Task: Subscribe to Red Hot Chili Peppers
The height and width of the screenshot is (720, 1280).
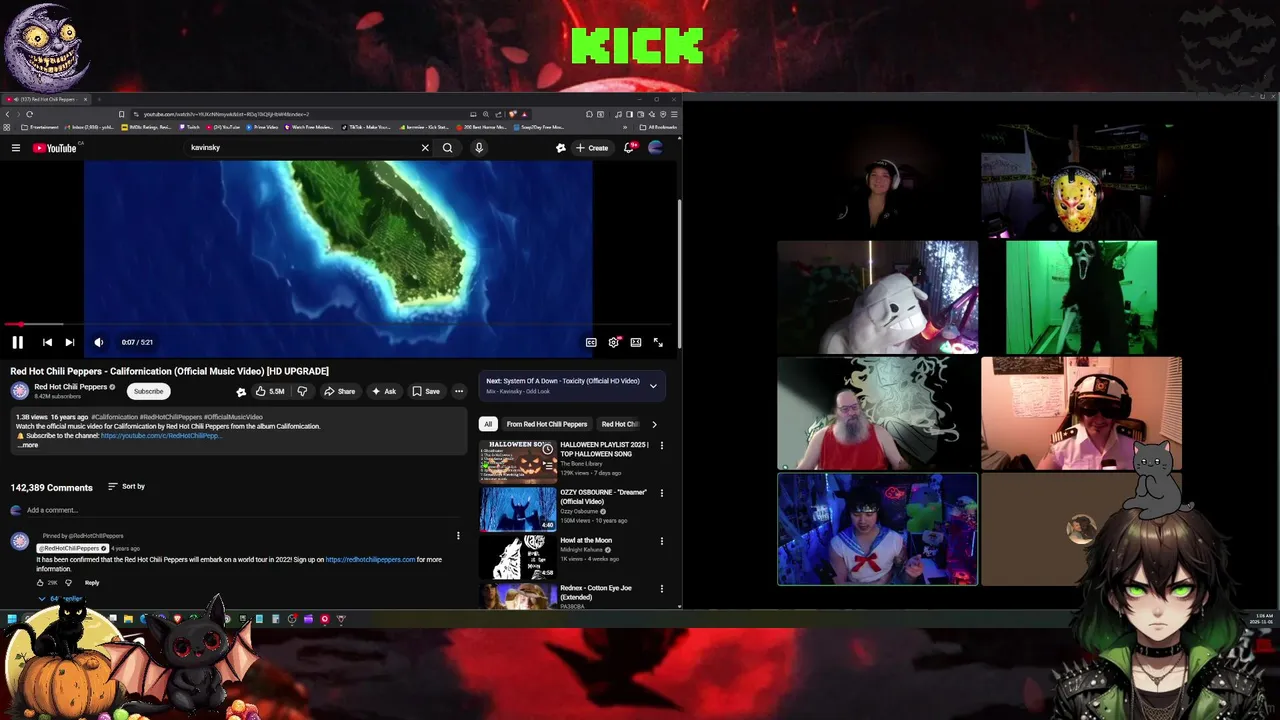Action: pos(148,391)
